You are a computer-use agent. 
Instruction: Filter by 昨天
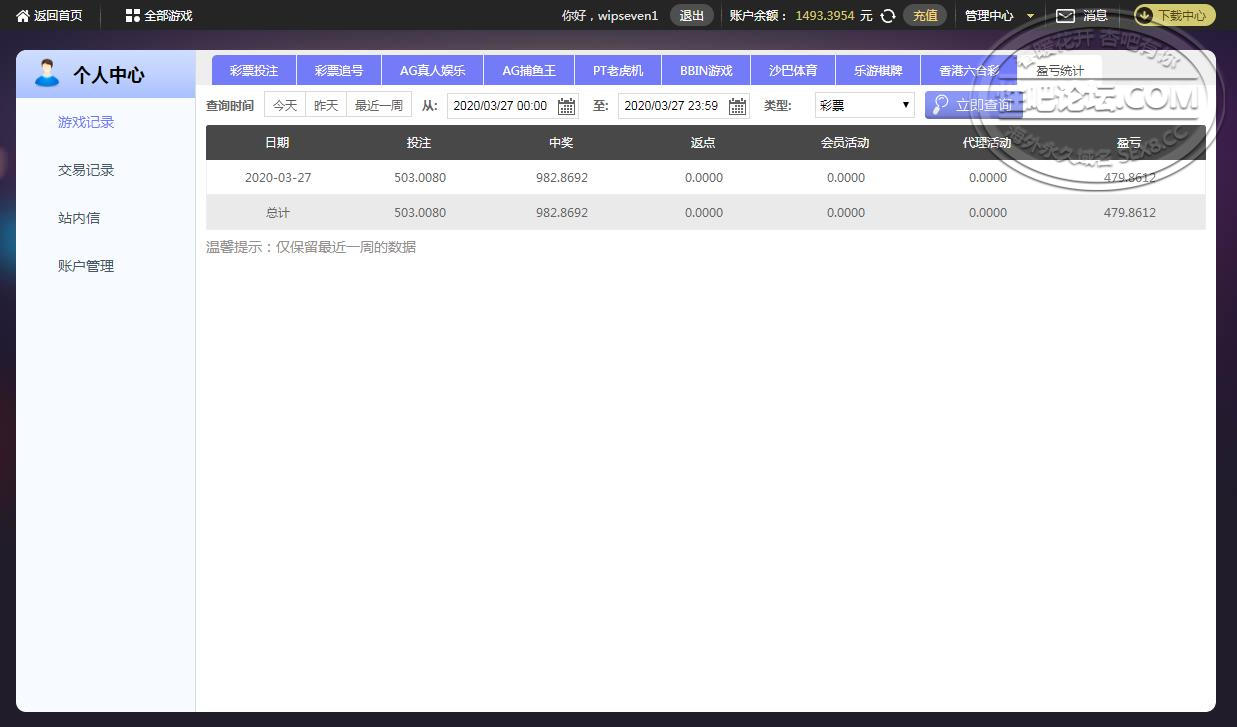(x=326, y=105)
